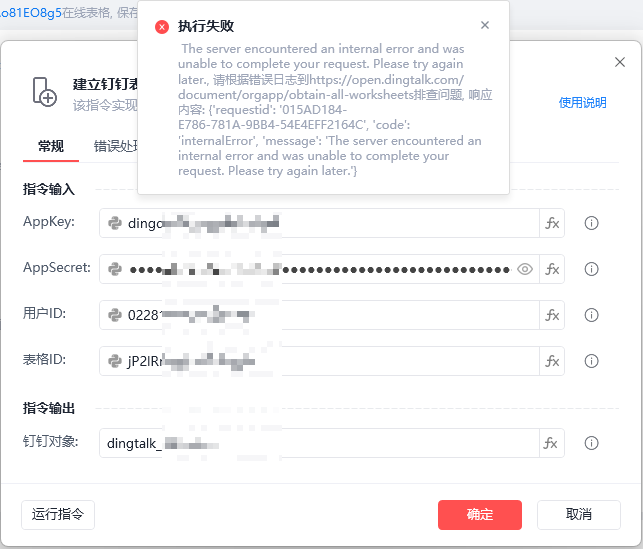Click Python mode icon in AppKey field

[114, 223]
